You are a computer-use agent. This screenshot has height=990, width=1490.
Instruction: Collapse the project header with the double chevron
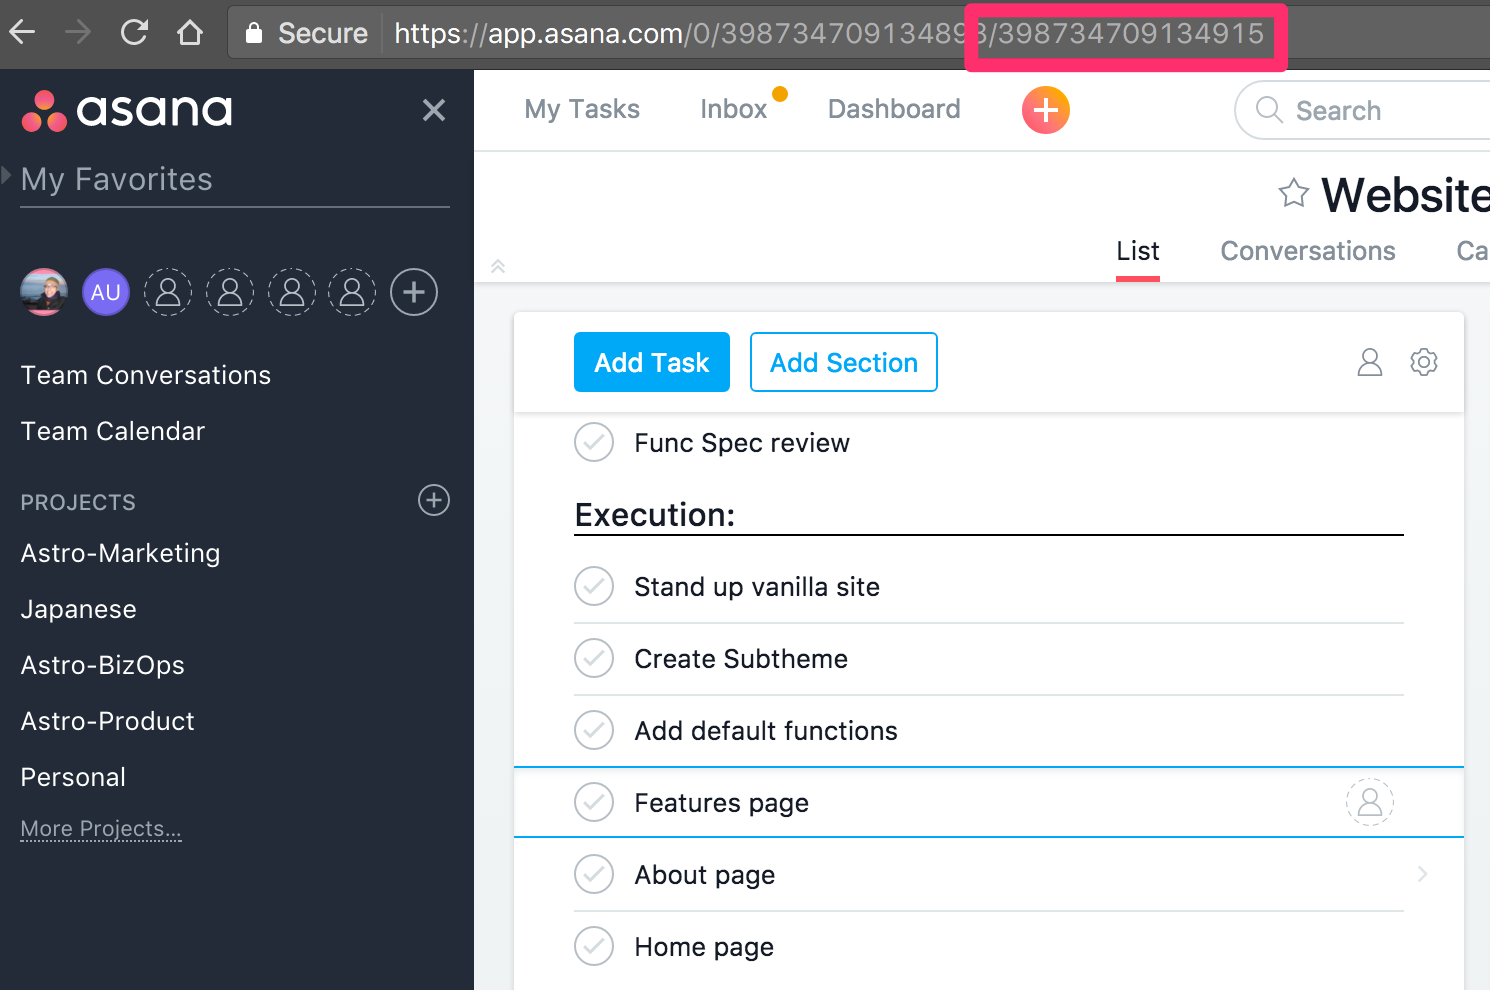click(498, 266)
